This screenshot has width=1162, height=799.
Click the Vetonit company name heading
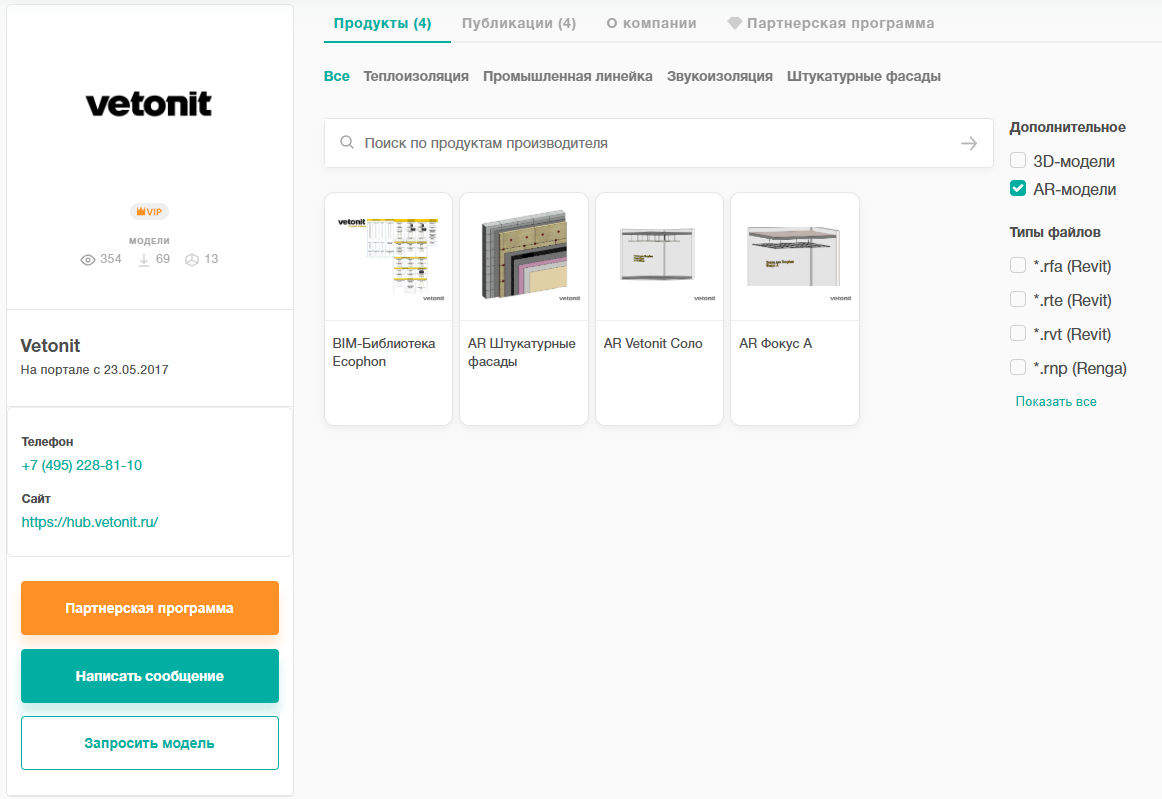[x=50, y=345]
